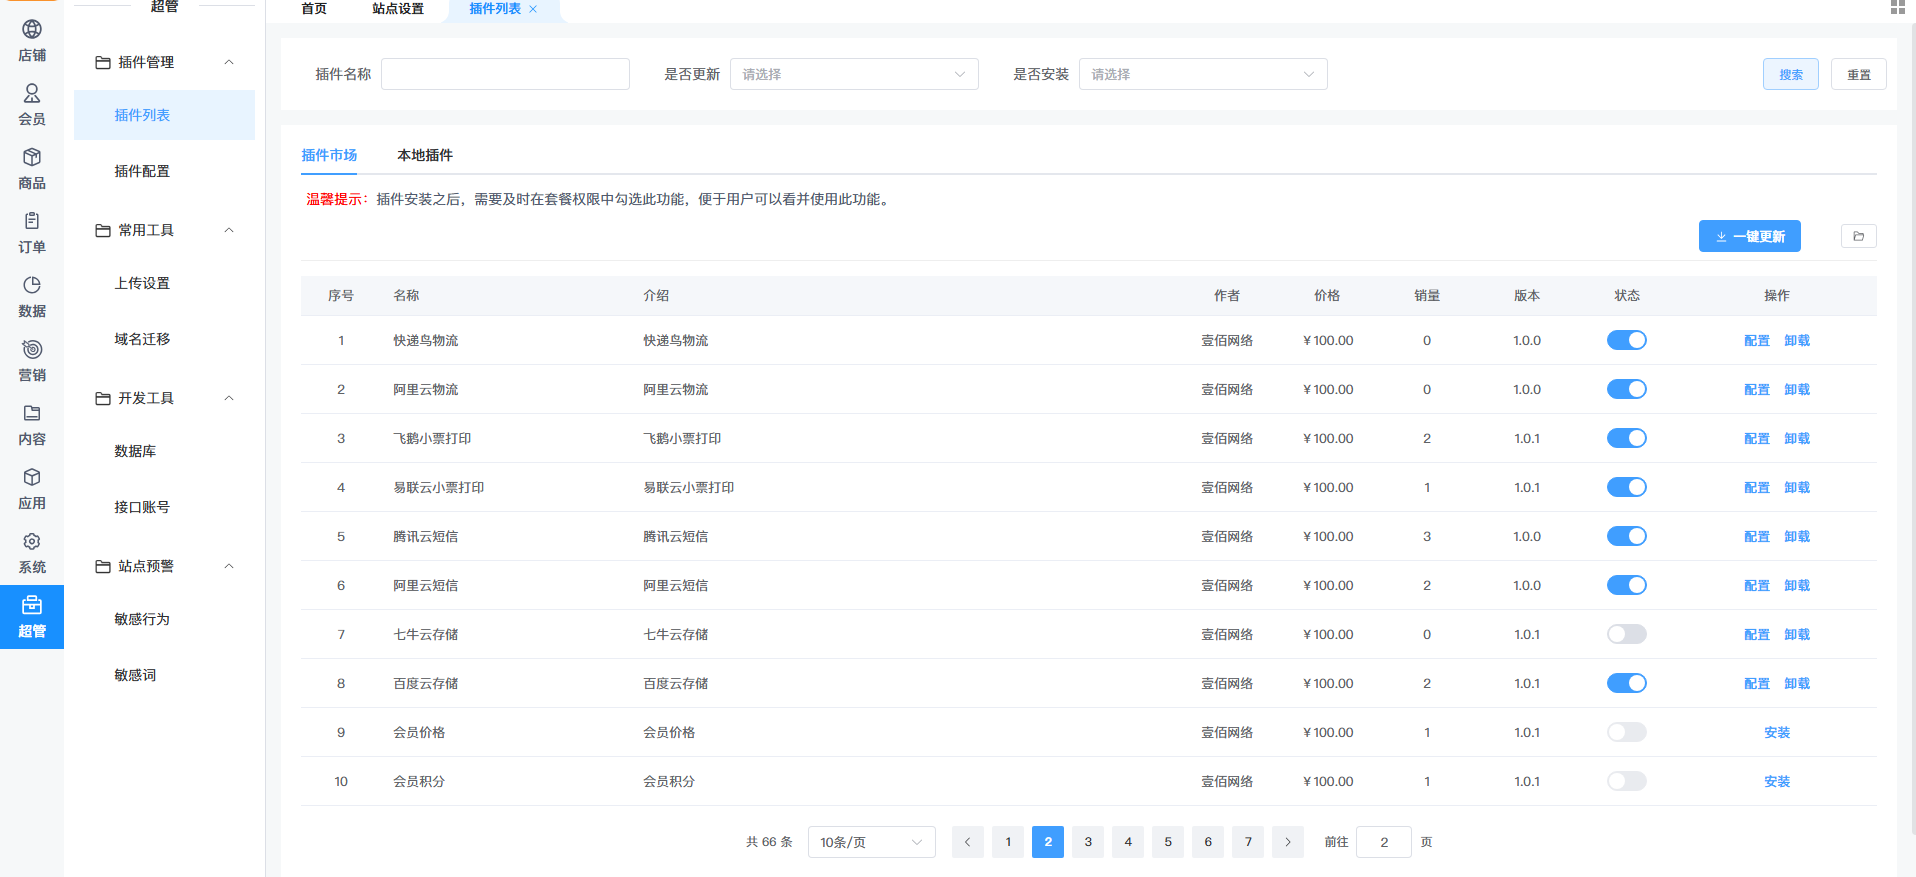
Task: Turn off the 阿里云物流 status switch
Action: (x=1626, y=389)
